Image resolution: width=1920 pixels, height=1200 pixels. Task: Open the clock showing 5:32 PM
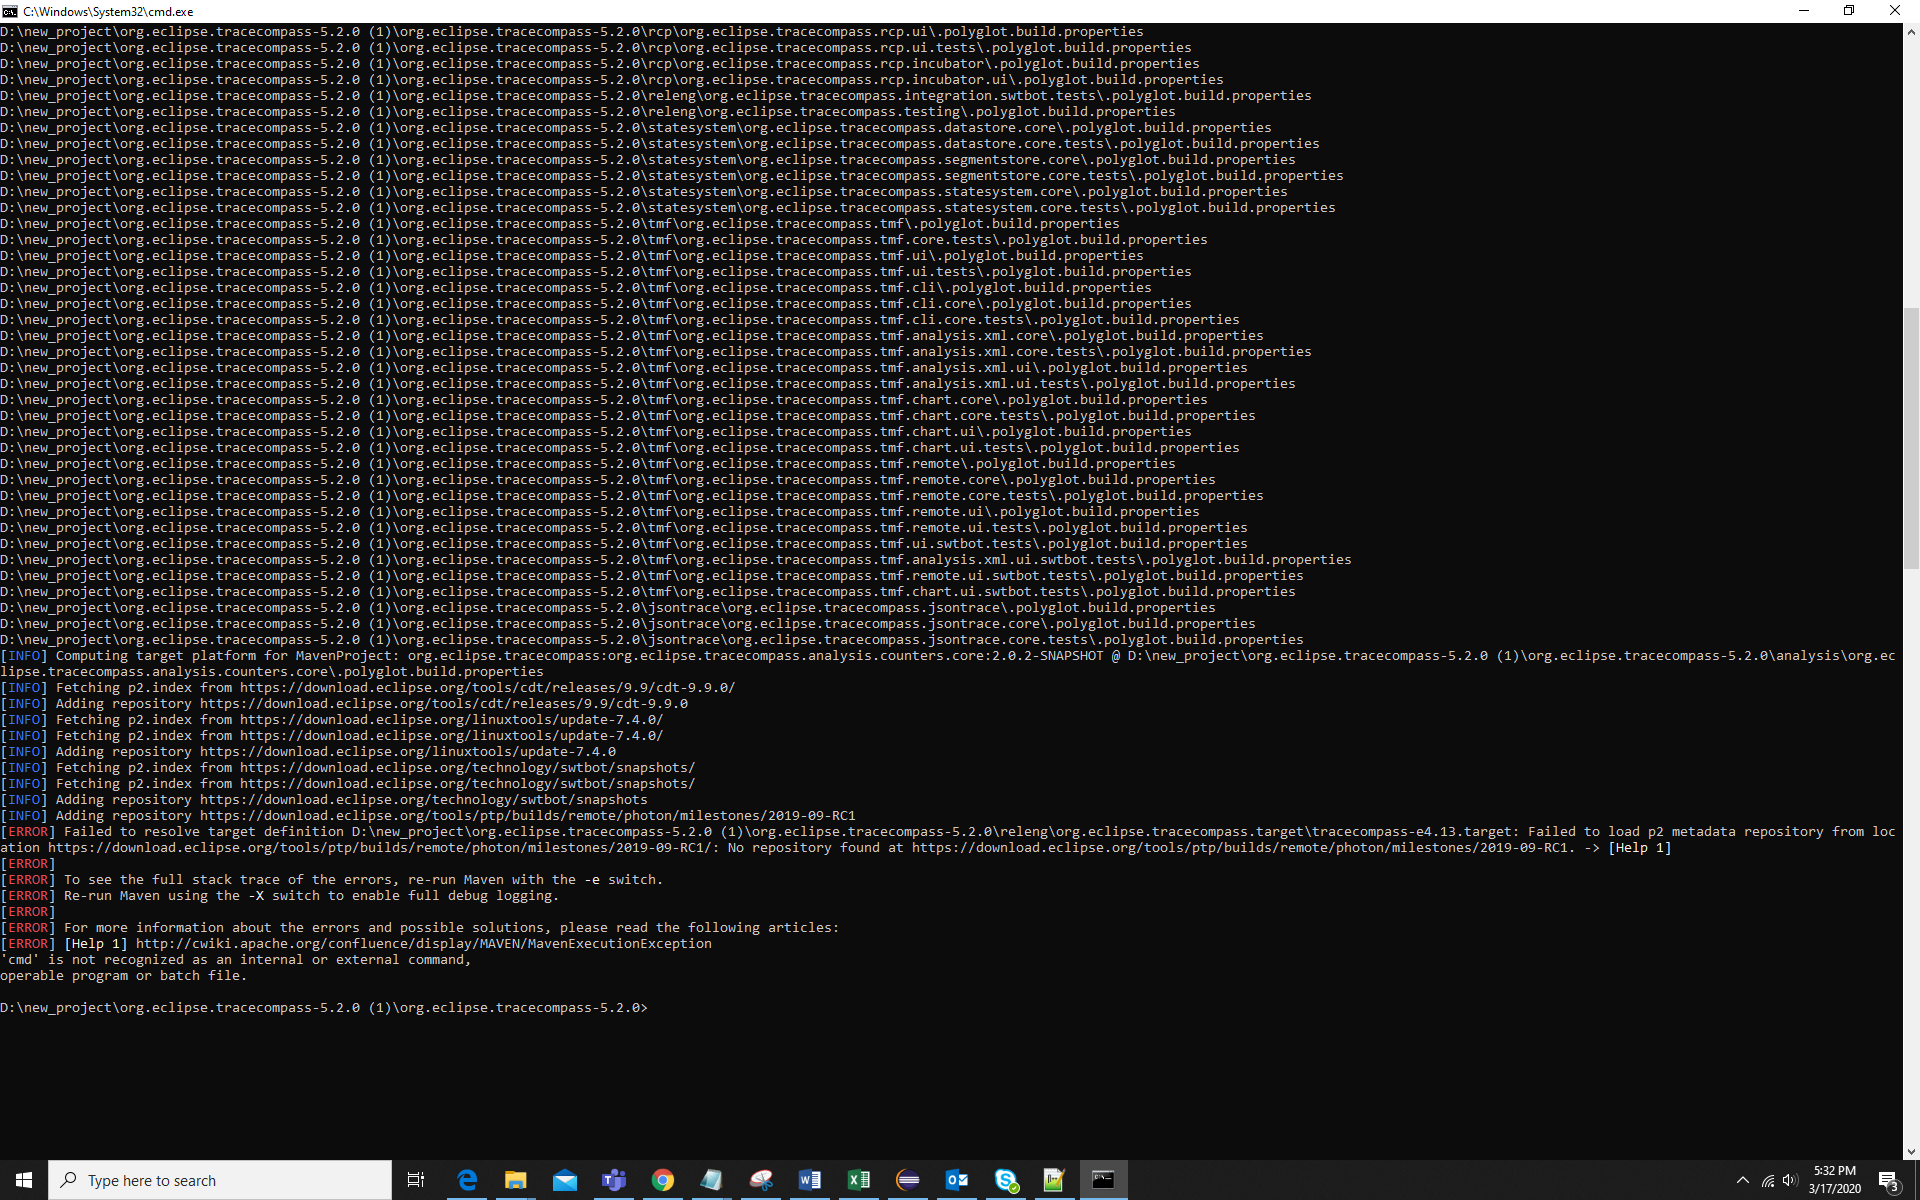[x=1835, y=1180]
